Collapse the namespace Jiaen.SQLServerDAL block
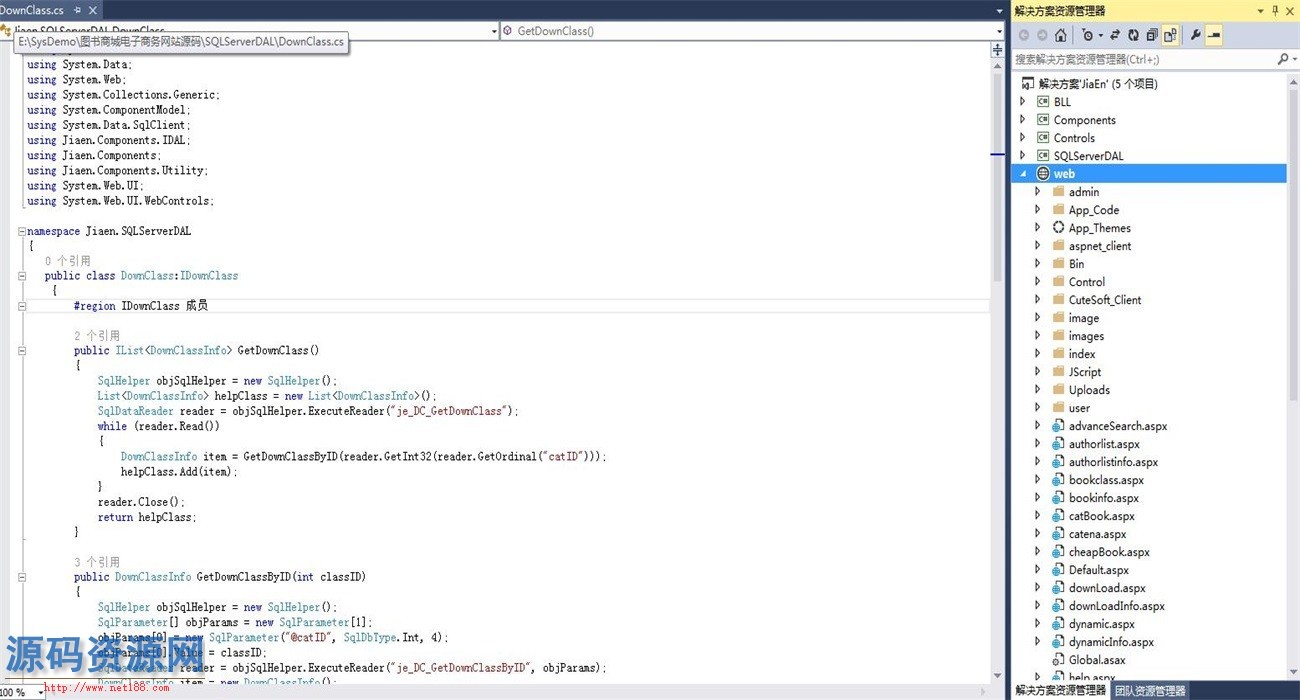The height and width of the screenshot is (700, 1300). pyautogui.click(x=22, y=231)
